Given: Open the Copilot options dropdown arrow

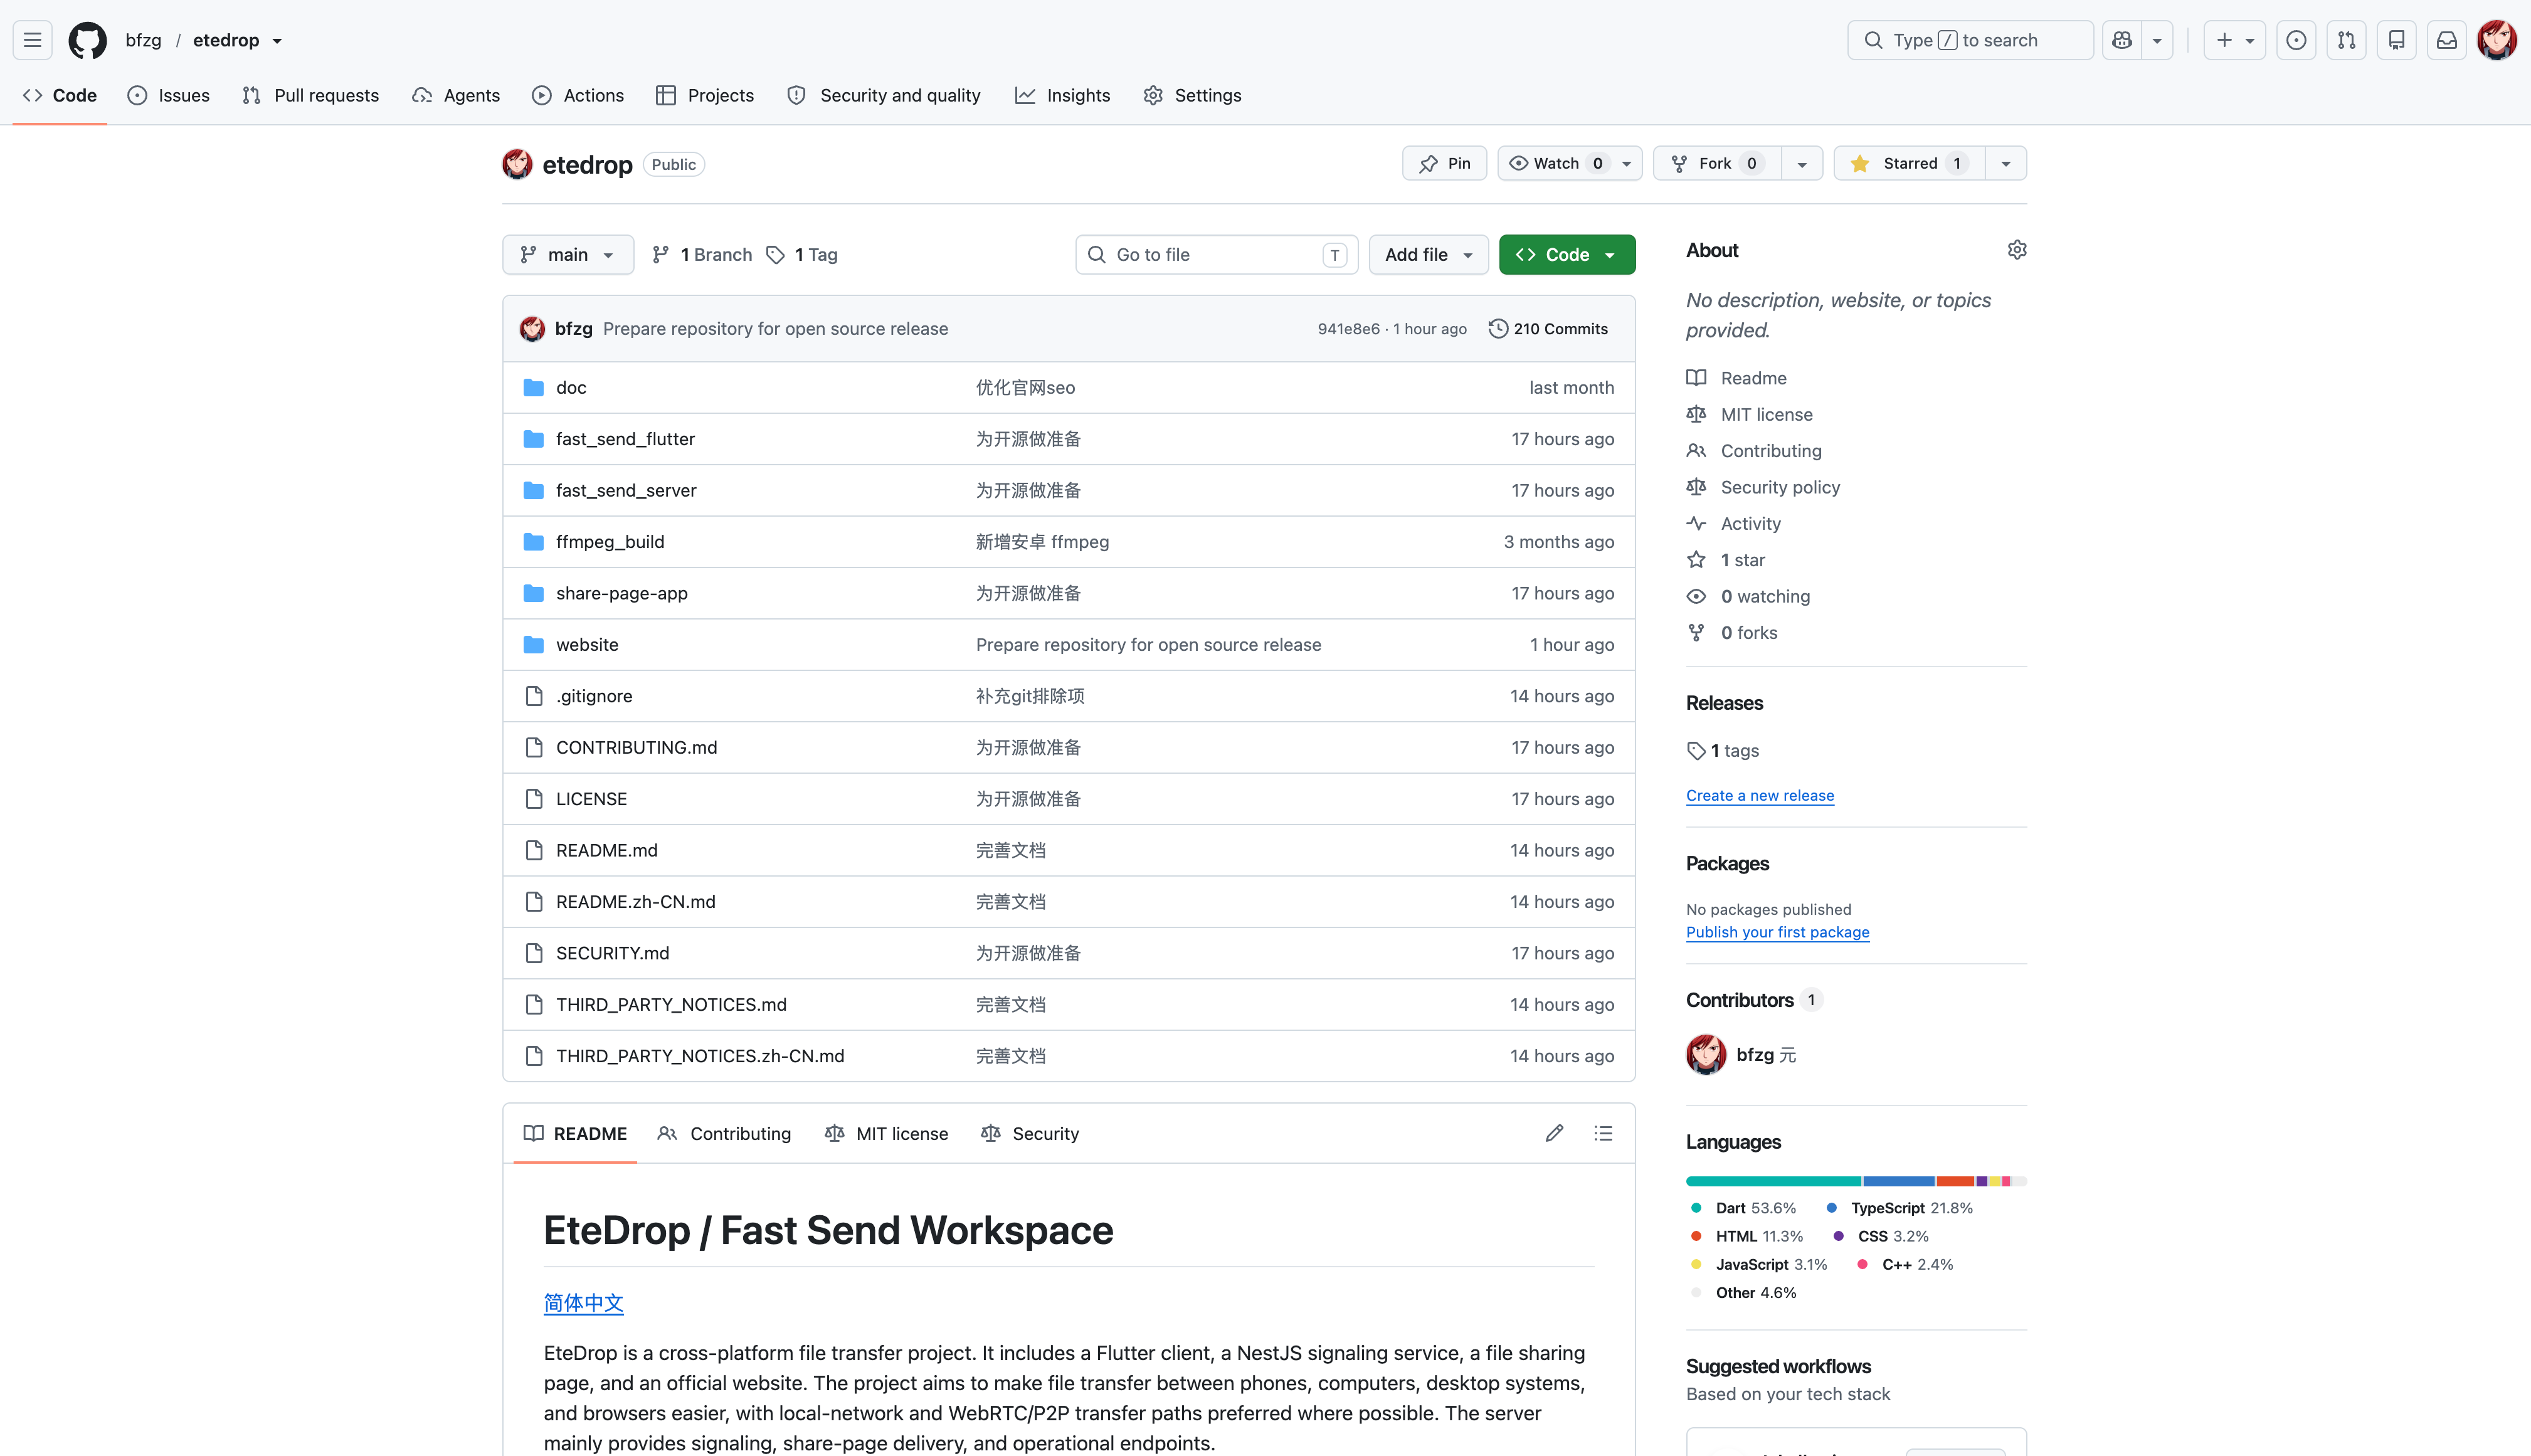Looking at the screenshot, I should click(2157, 40).
